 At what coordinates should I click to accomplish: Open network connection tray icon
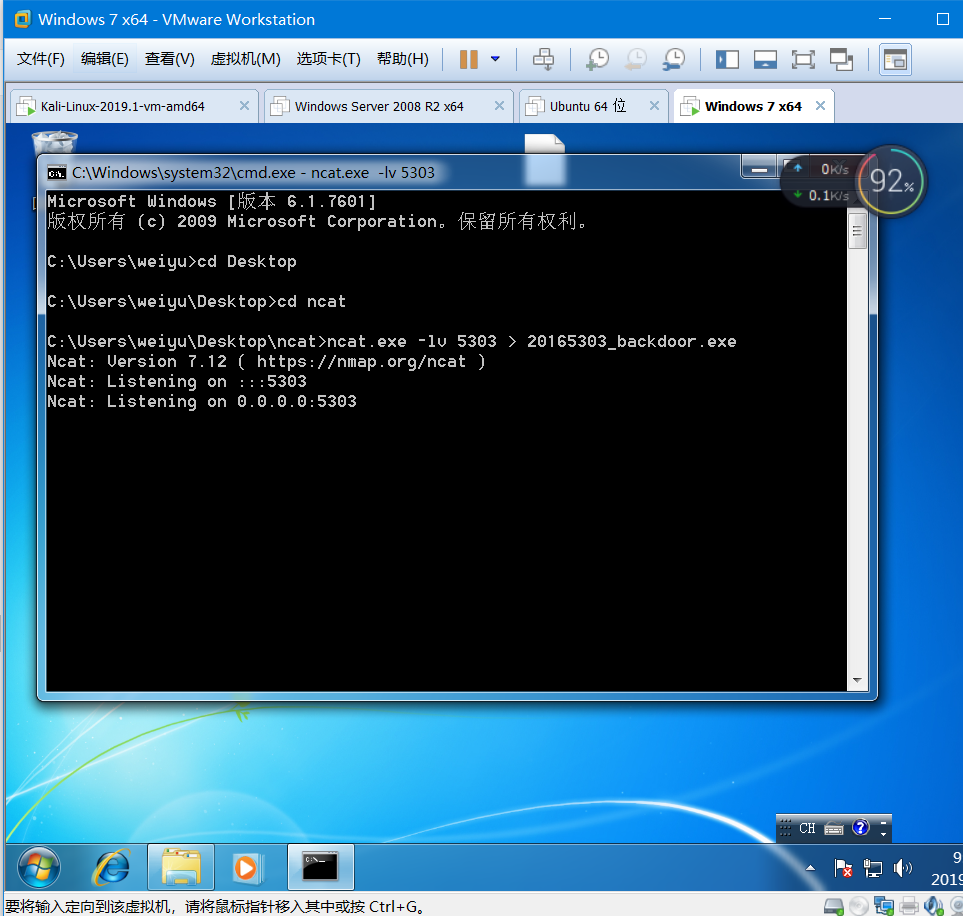[x=873, y=868]
